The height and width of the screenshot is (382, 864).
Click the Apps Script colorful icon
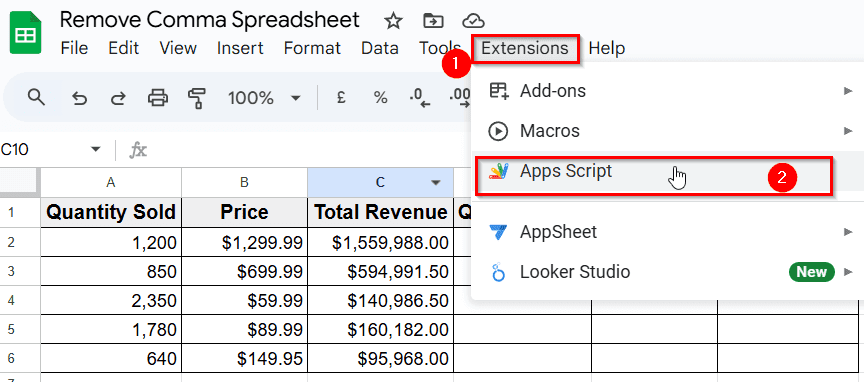499,171
